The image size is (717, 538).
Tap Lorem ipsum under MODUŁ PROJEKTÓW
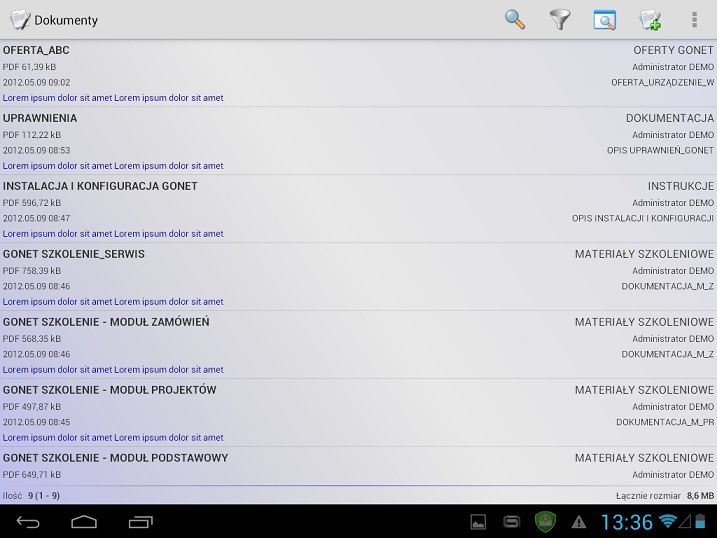[x=113, y=437]
